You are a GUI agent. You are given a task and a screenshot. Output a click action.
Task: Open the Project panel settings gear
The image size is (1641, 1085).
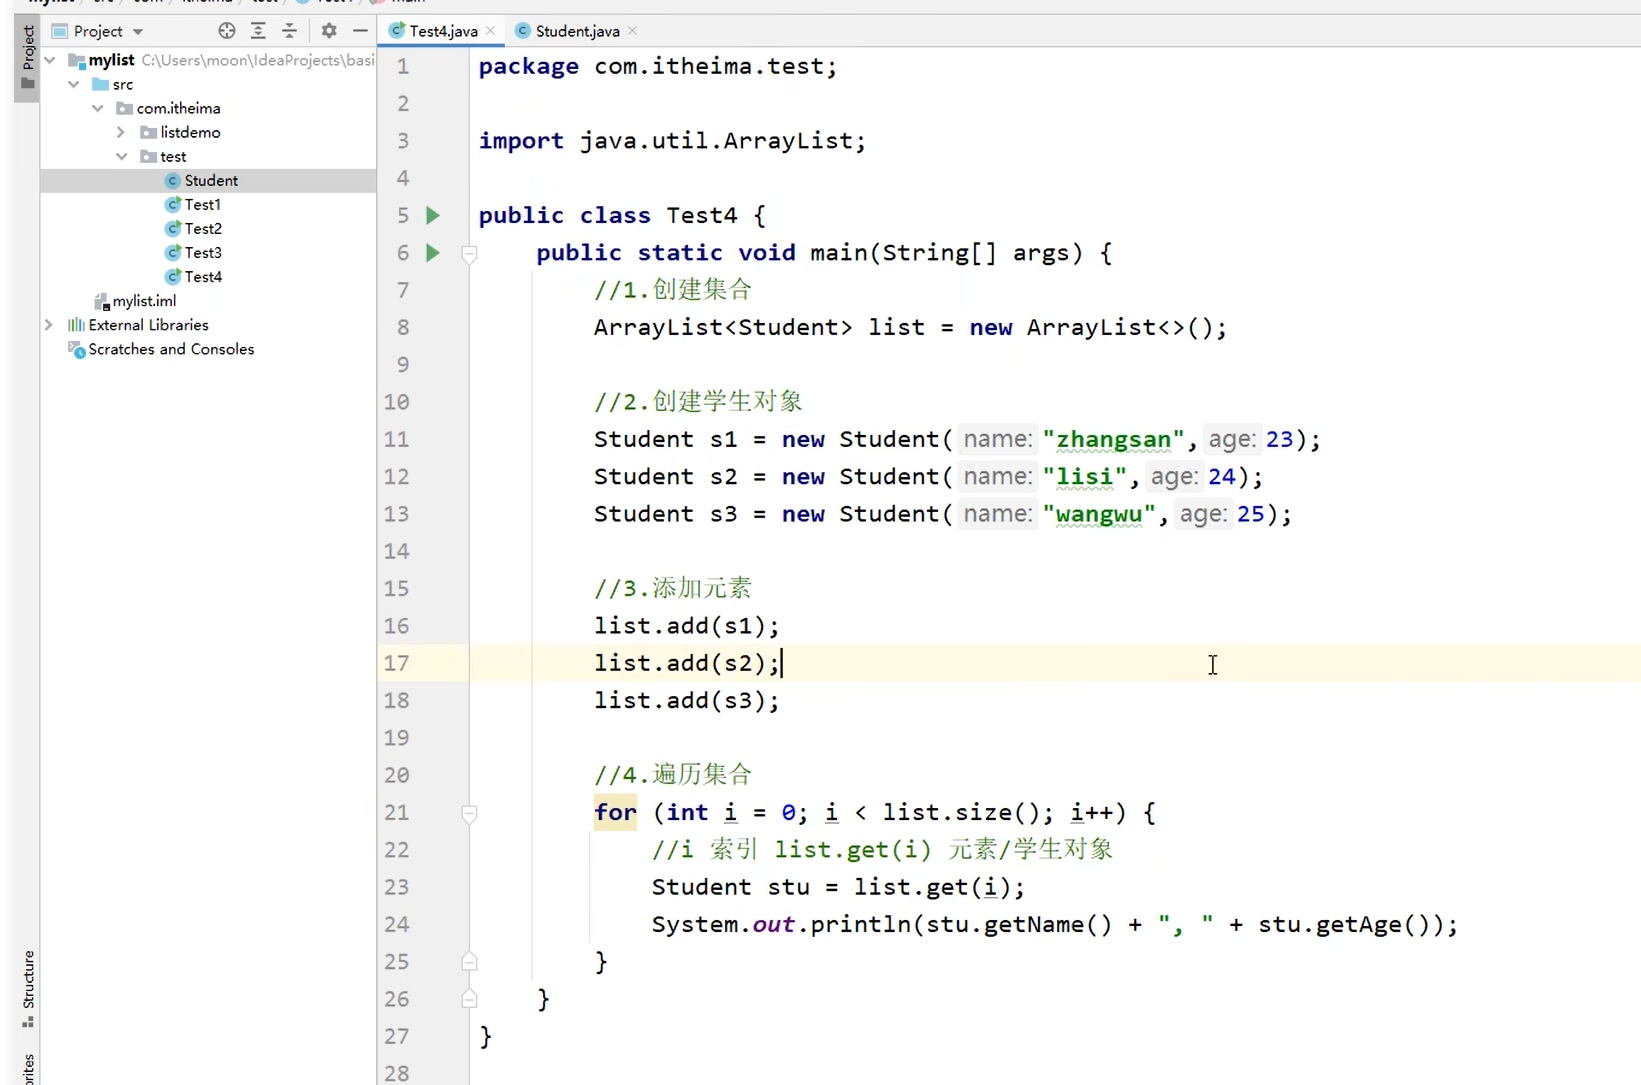pos(328,31)
